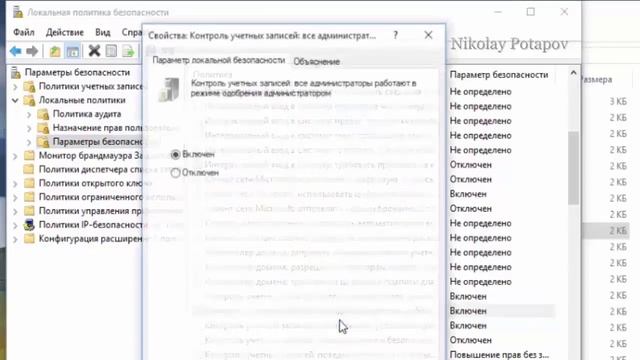This screenshot has height=360, width=640.
Task: Click the Монитор брандмауэра folder icon
Action: (29, 156)
